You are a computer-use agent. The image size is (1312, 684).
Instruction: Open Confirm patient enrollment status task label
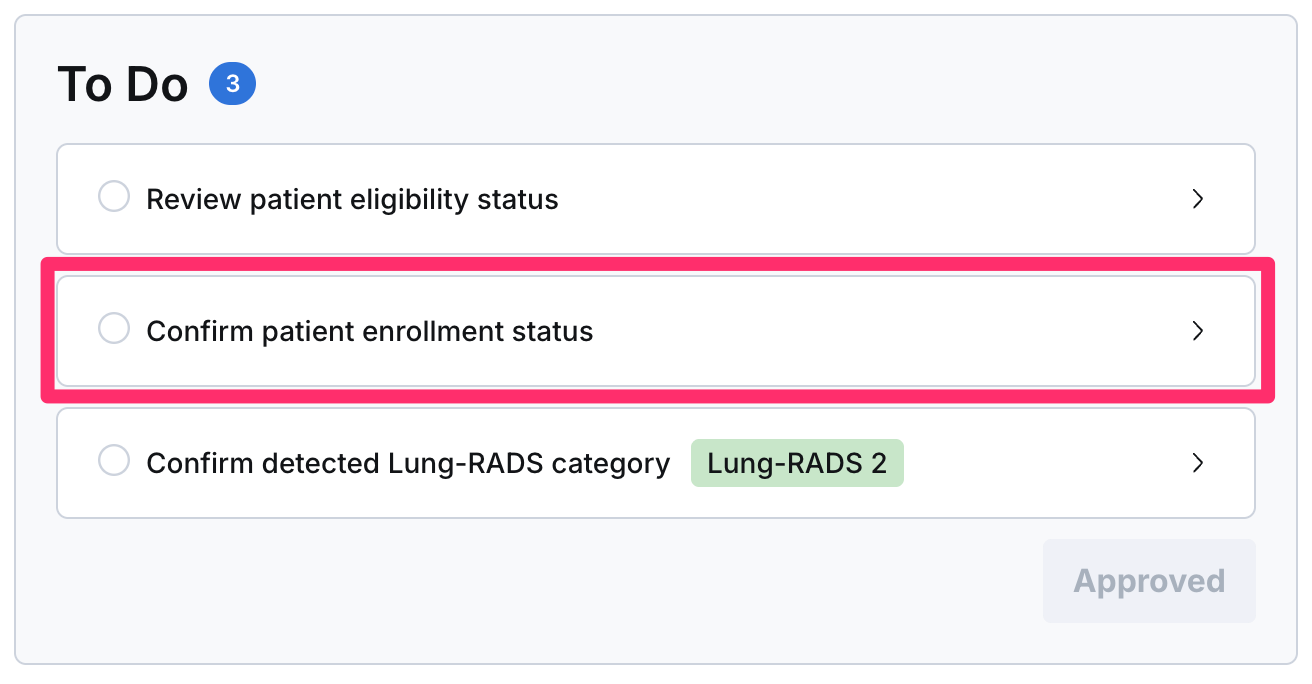[370, 331]
